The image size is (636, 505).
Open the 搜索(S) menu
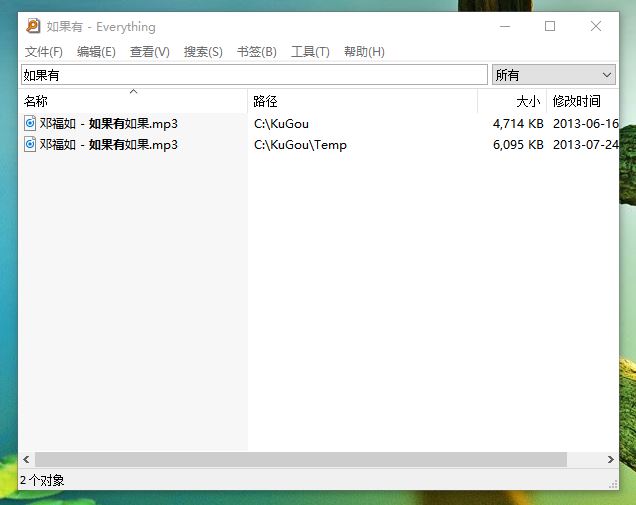point(203,52)
